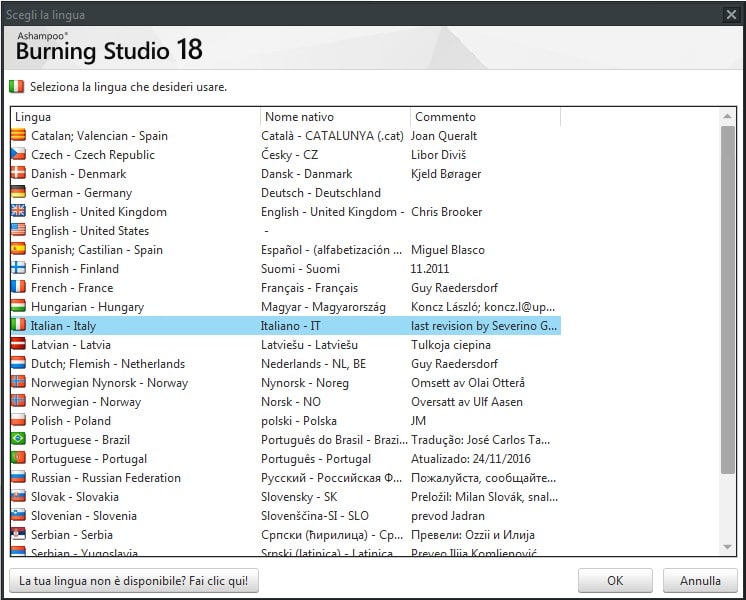
Task: Click comment 'Miguel Blasco'
Action: tap(448, 250)
